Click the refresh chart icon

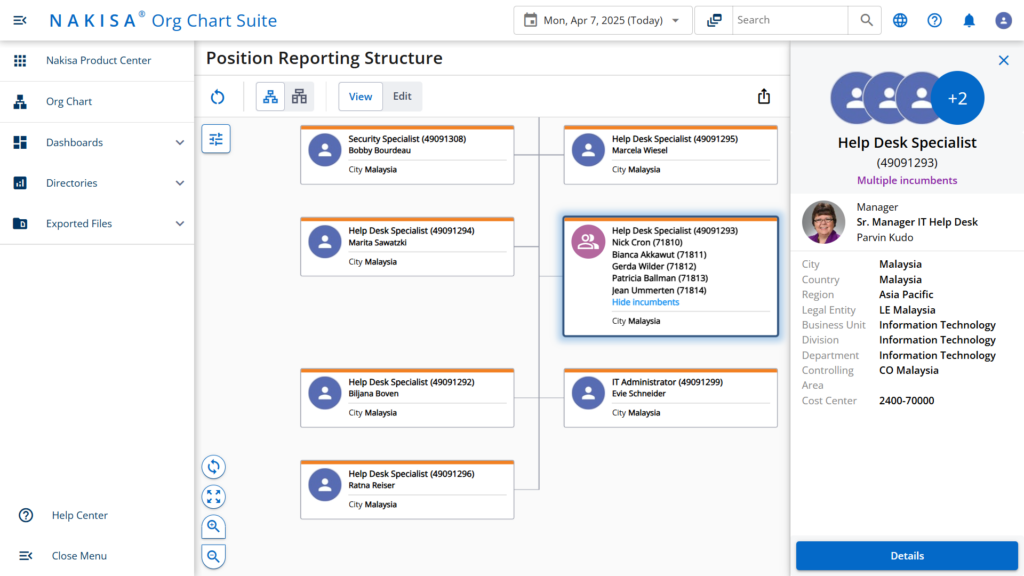click(218, 96)
